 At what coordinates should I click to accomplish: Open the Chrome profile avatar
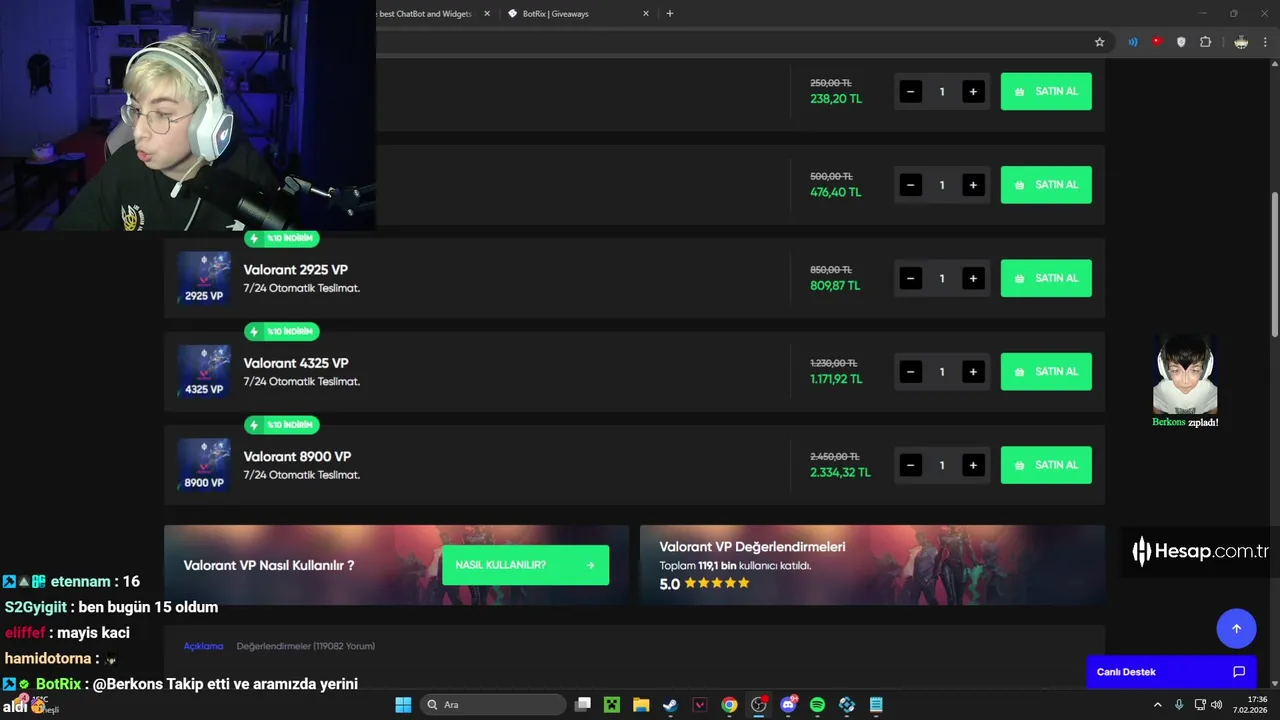pos(1241,42)
